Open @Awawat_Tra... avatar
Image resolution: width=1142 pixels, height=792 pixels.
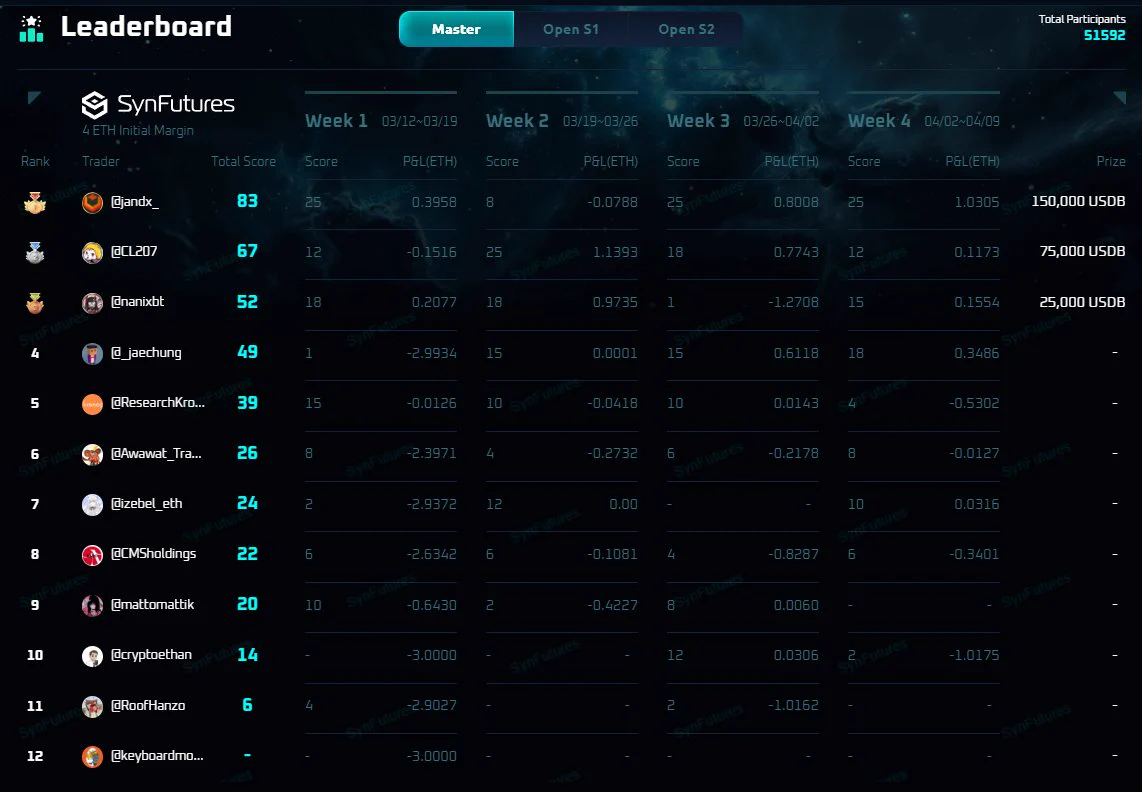click(x=92, y=455)
